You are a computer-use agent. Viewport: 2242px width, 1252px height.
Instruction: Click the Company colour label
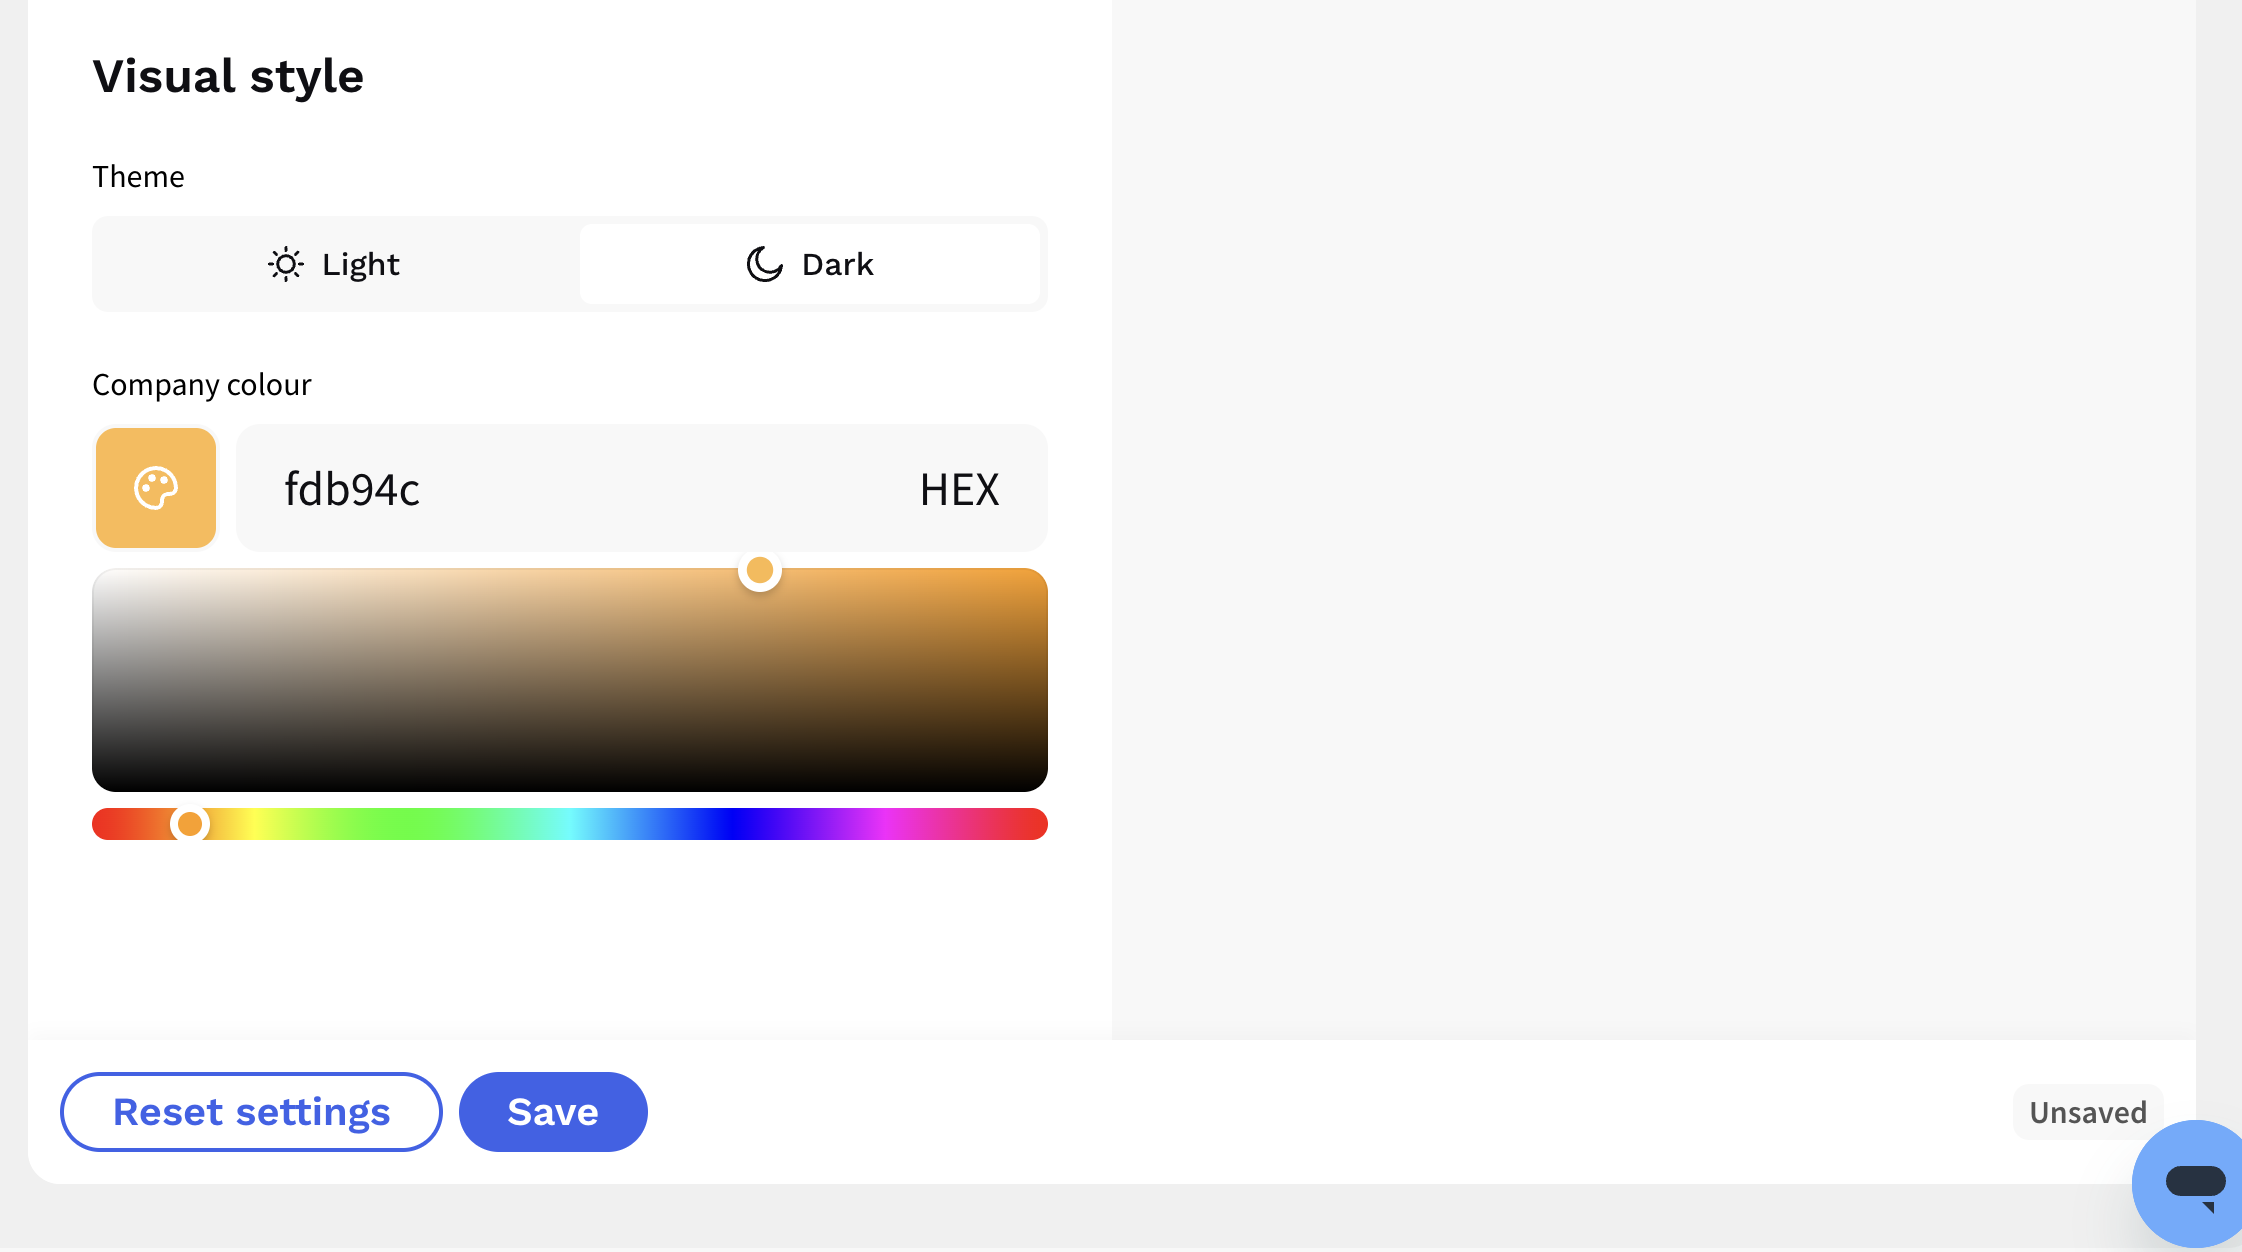click(202, 385)
